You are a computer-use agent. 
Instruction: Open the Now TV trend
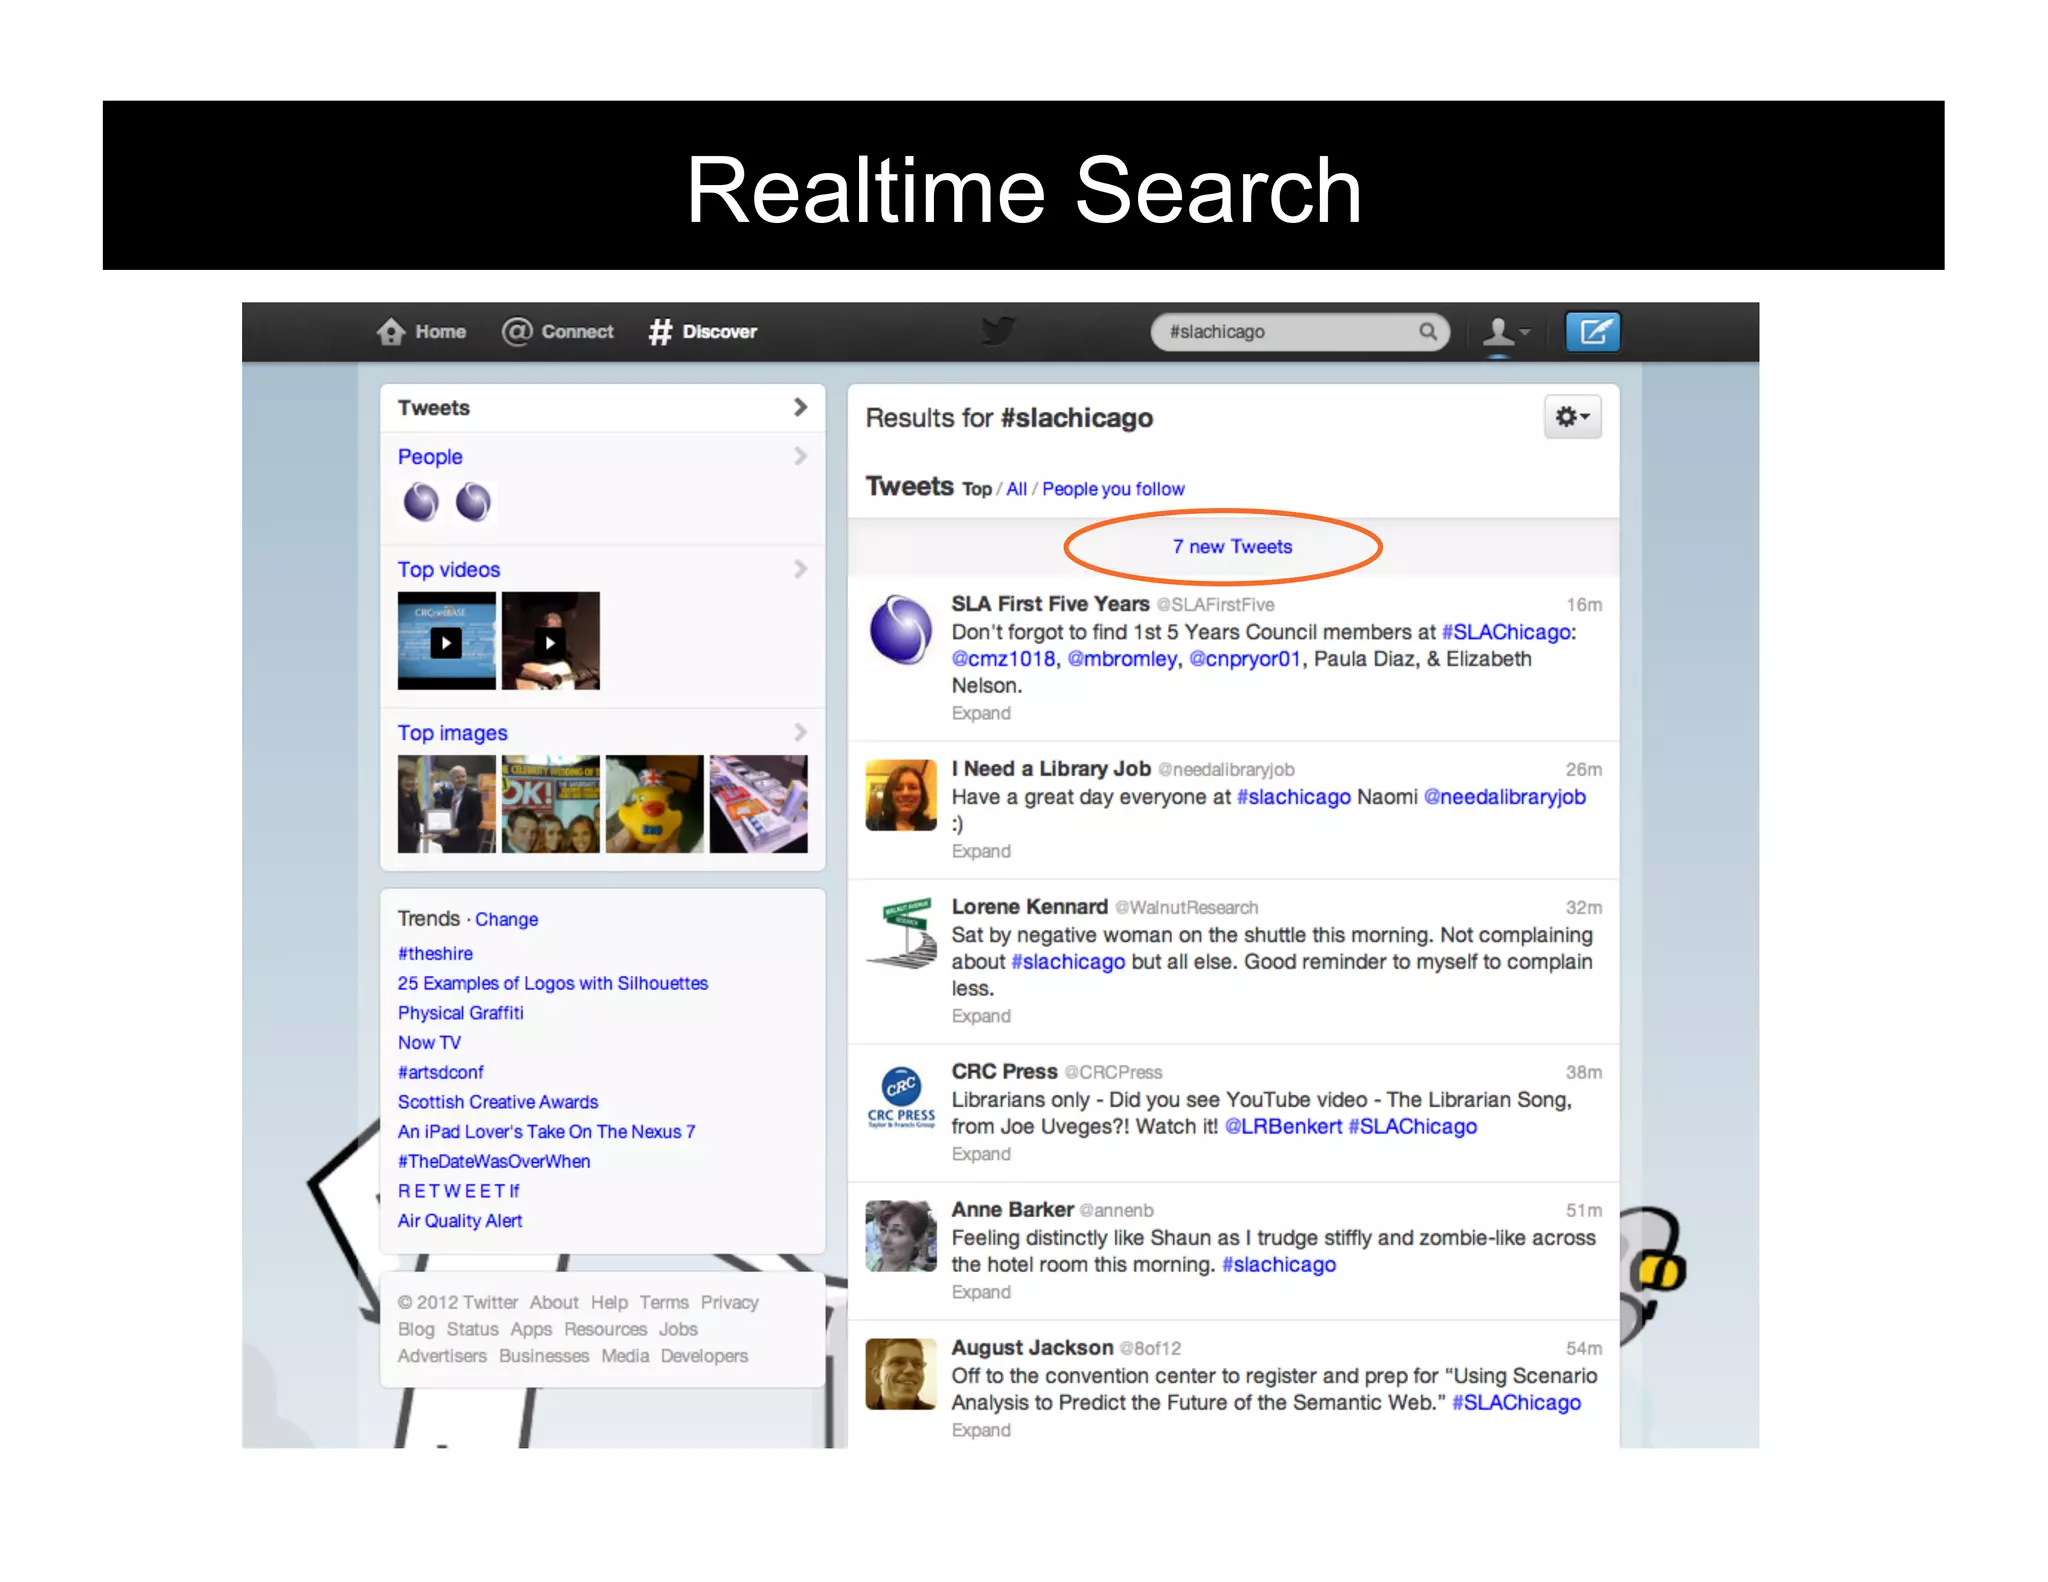click(429, 1043)
